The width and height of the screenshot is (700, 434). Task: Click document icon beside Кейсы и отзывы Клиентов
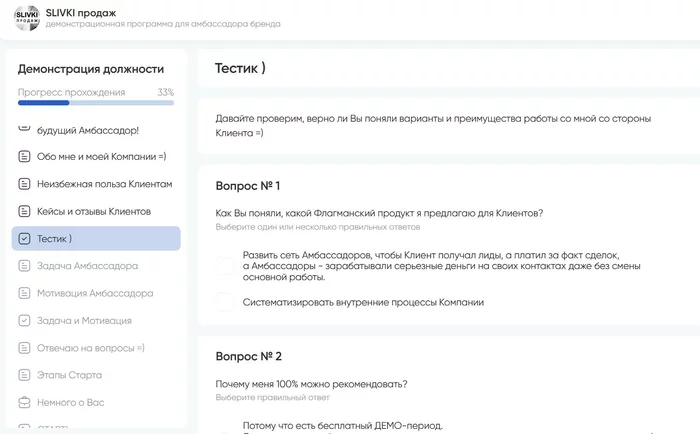25,211
